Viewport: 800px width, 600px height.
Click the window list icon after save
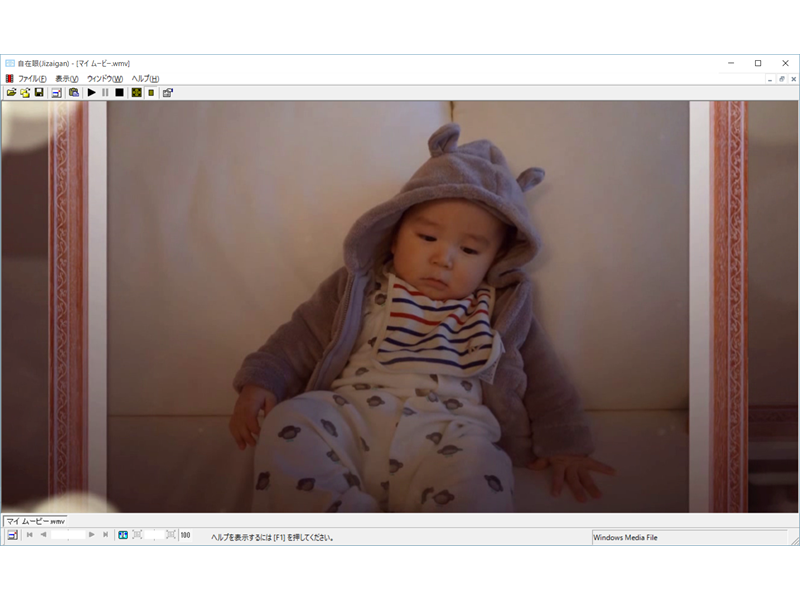click(57, 92)
